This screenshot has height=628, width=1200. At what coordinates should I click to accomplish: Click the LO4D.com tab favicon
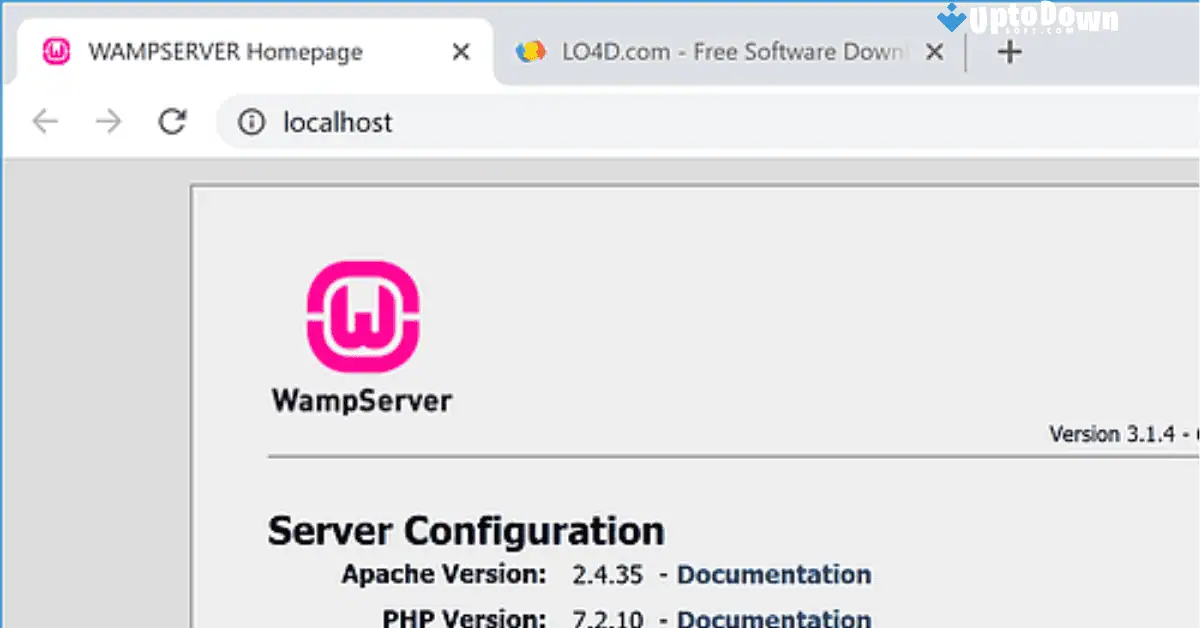[x=532, y=51]
